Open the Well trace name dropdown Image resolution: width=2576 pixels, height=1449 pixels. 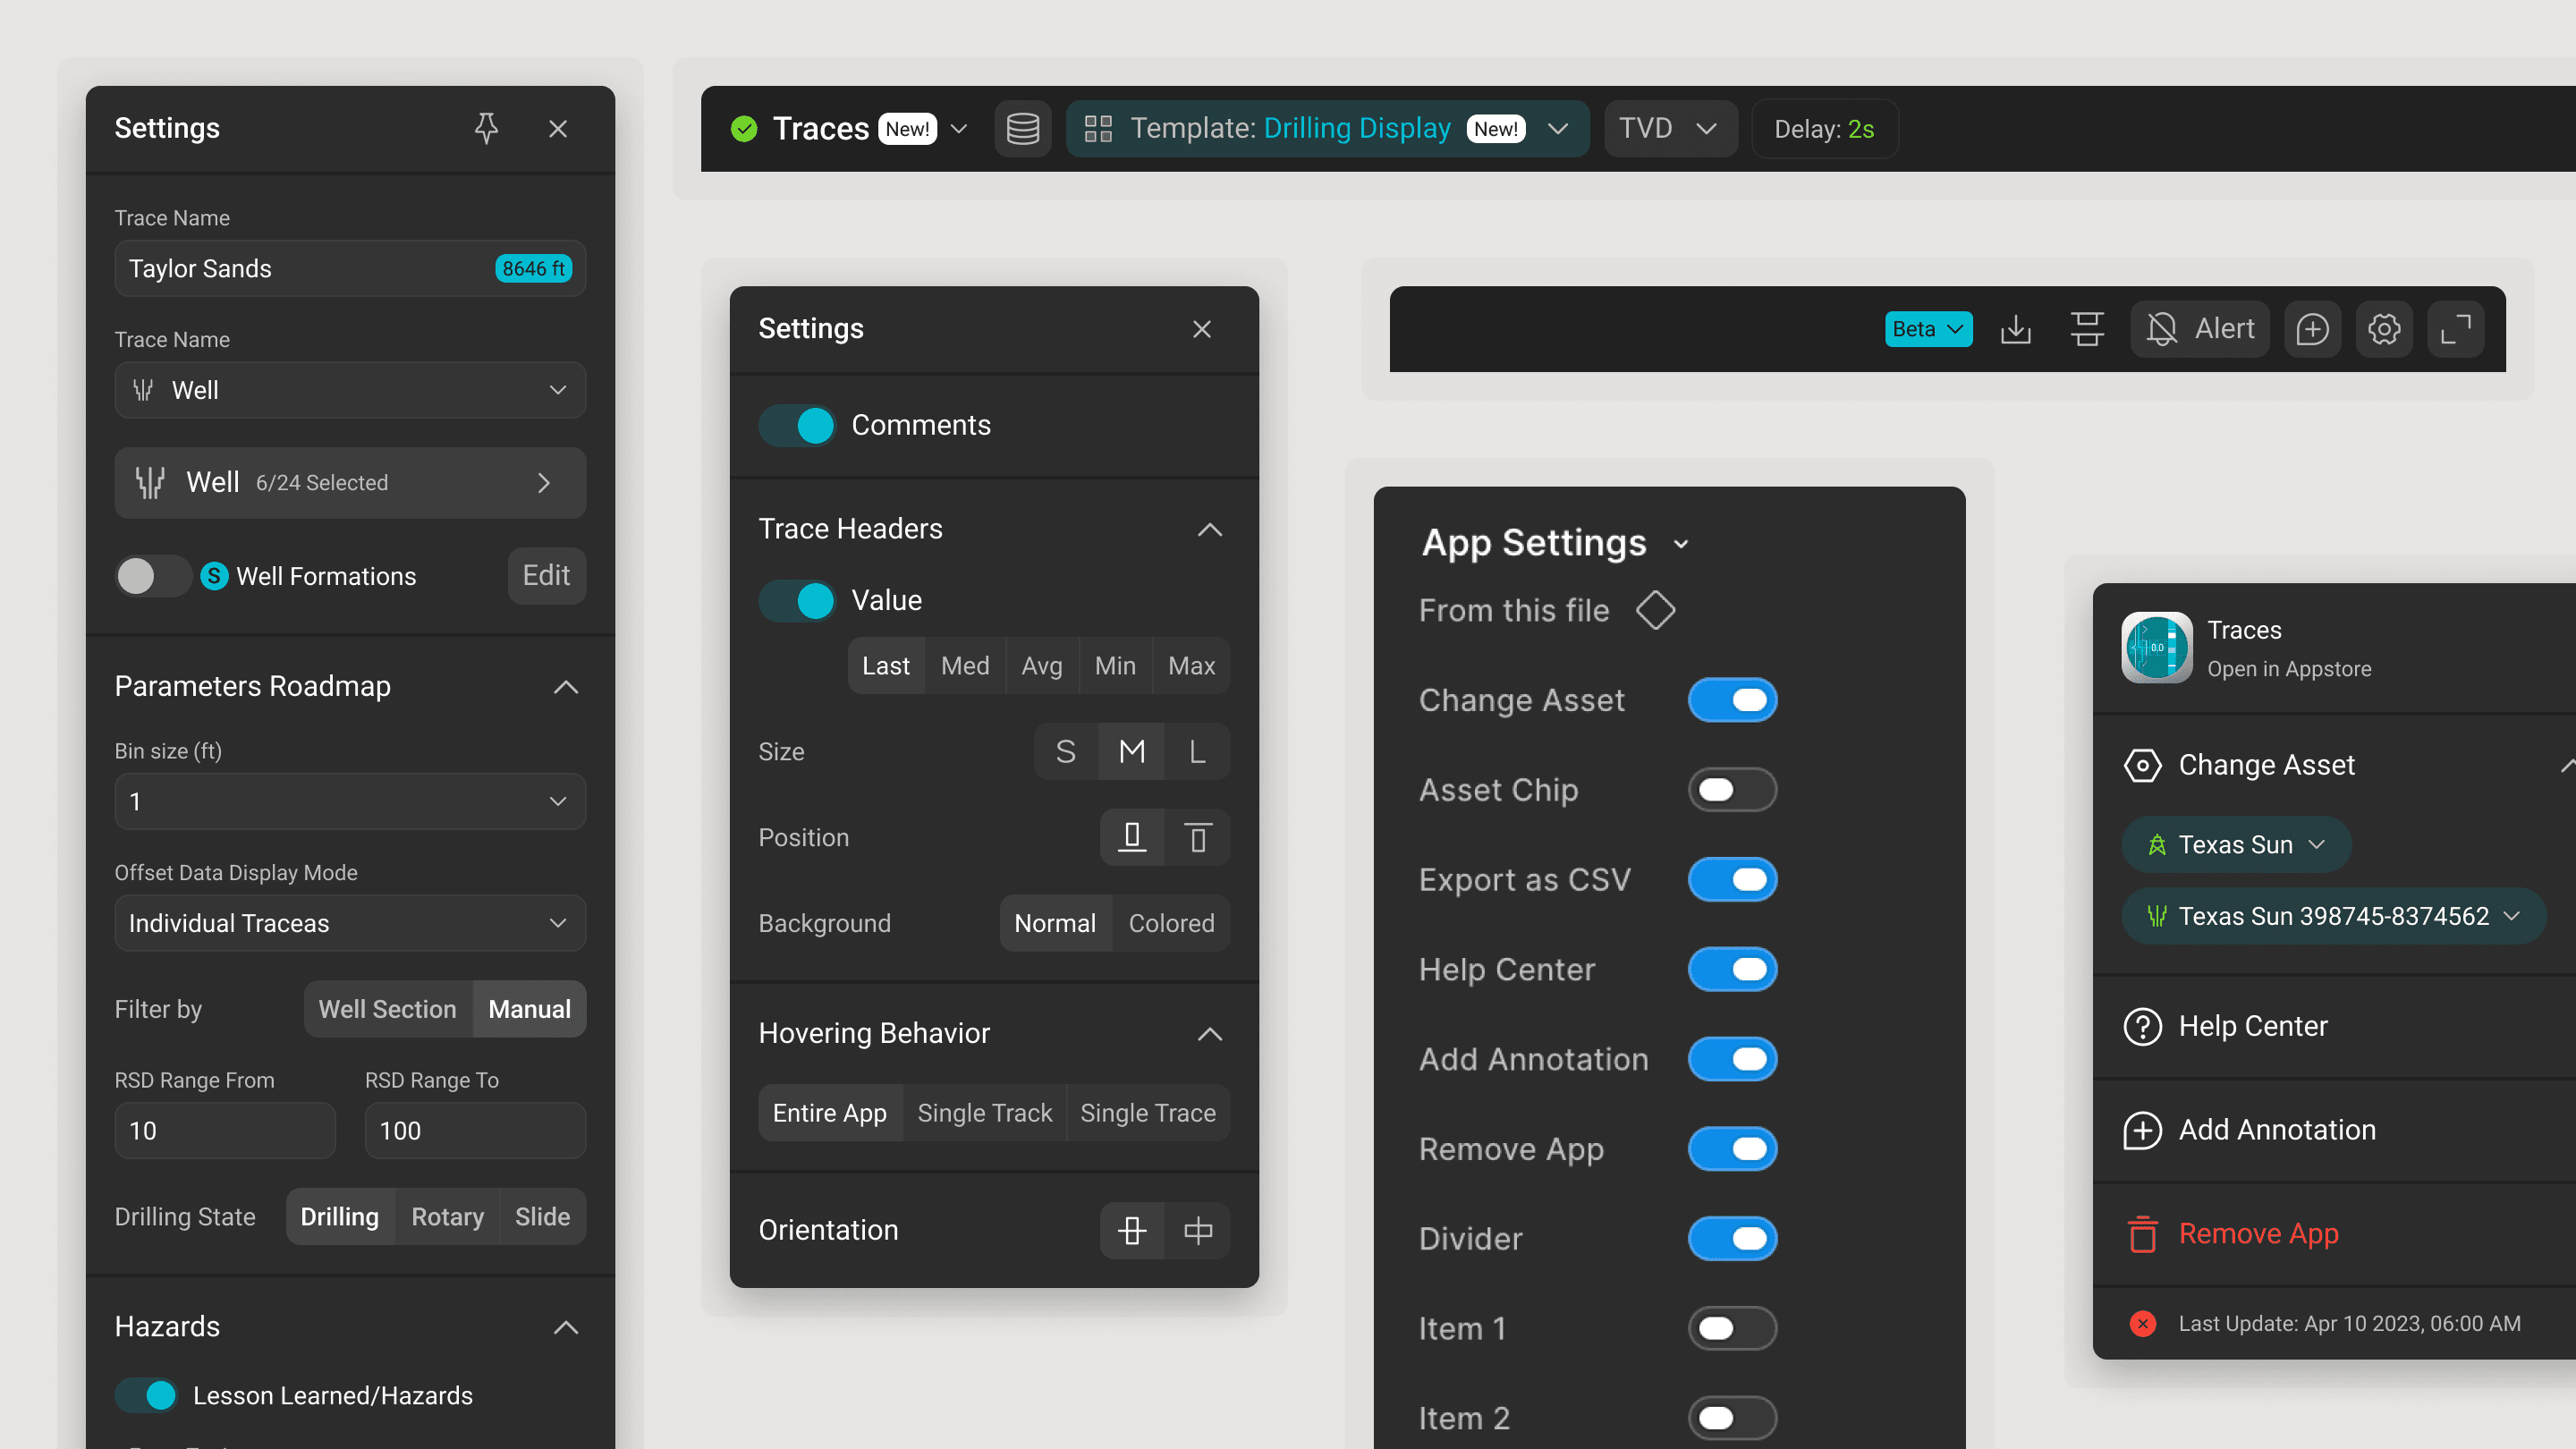coord(350,390)
